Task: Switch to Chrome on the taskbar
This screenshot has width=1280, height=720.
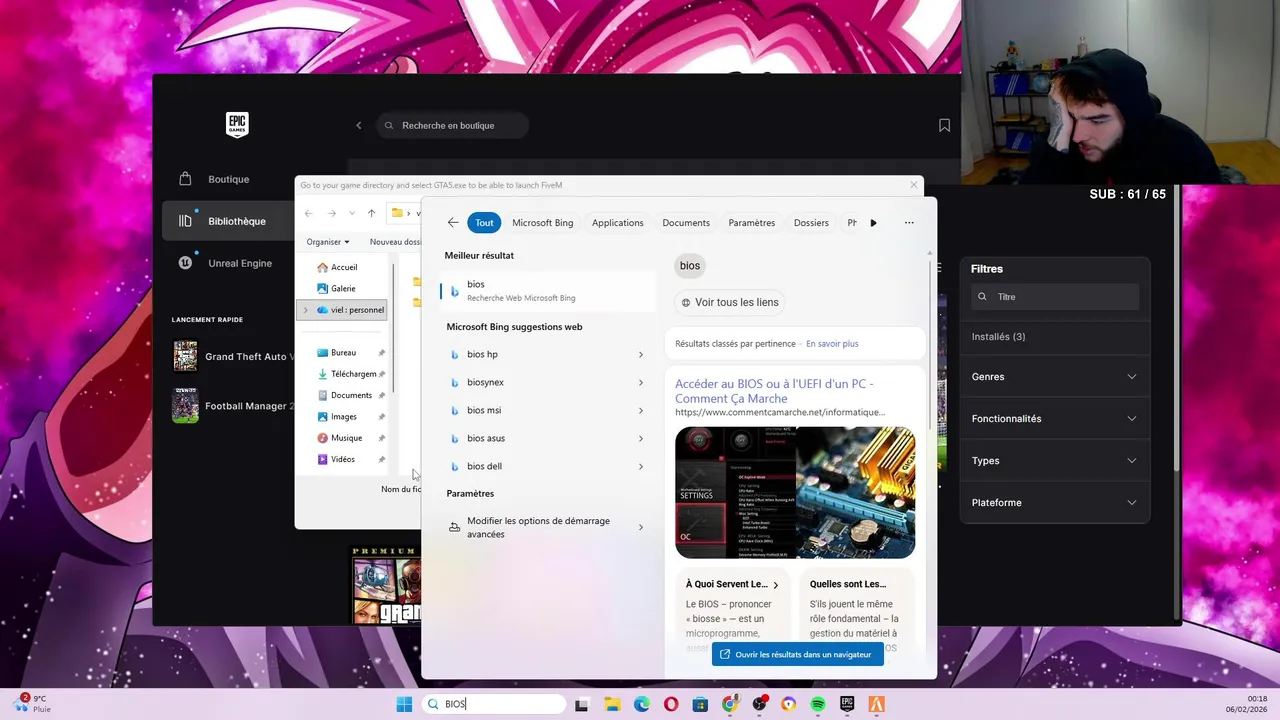Action: (x=730, y=704)
